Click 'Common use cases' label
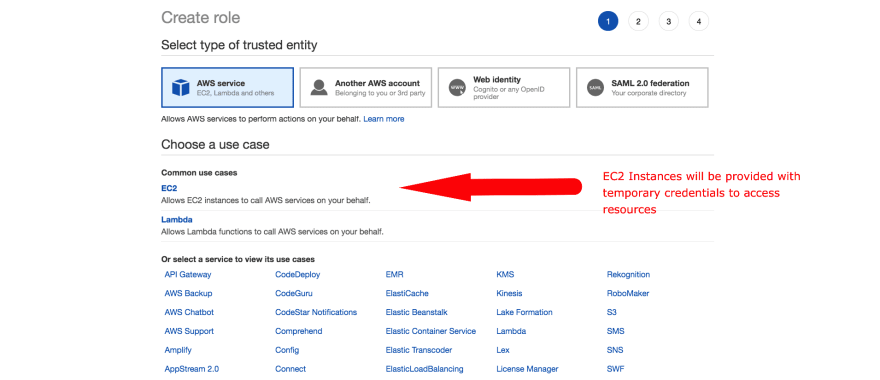The image size is (880, 380). [x=199, y=172]
